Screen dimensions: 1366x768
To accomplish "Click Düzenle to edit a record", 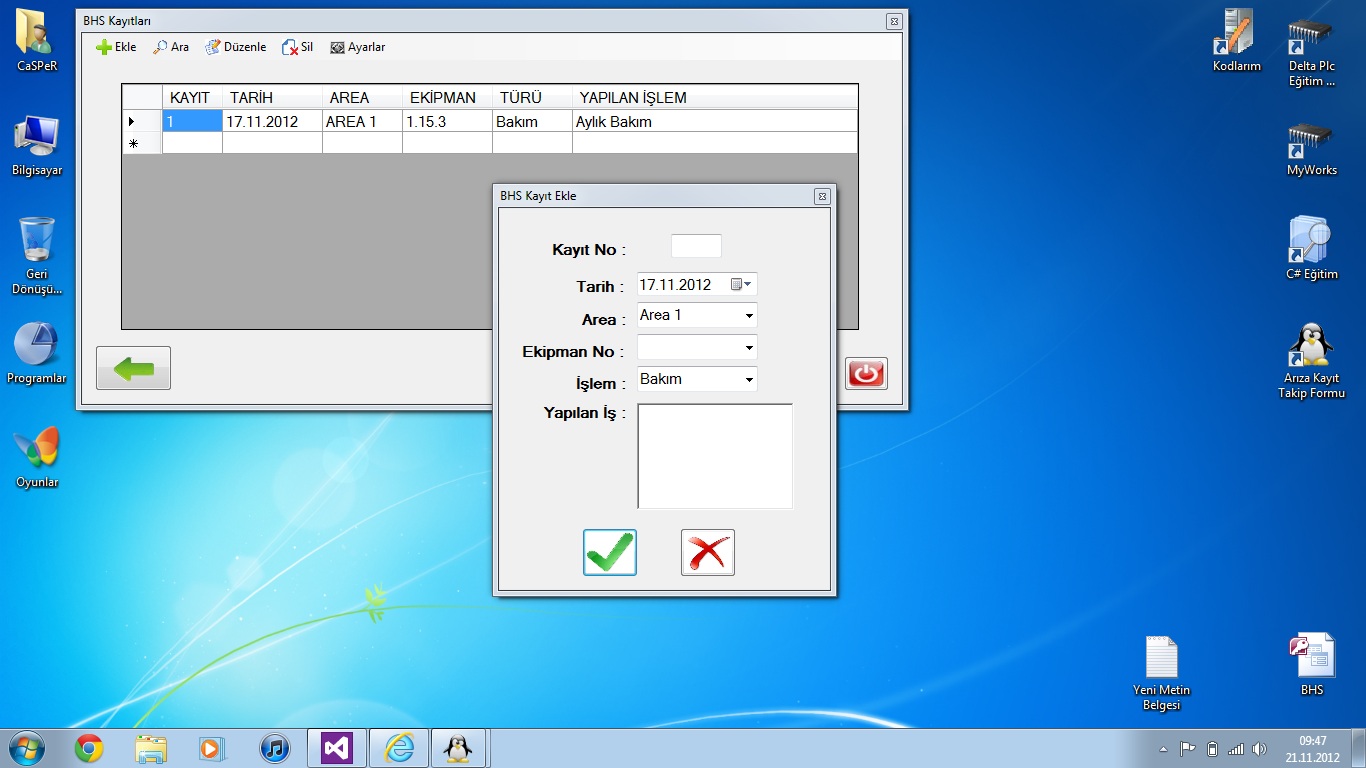I will click(236, 47).
